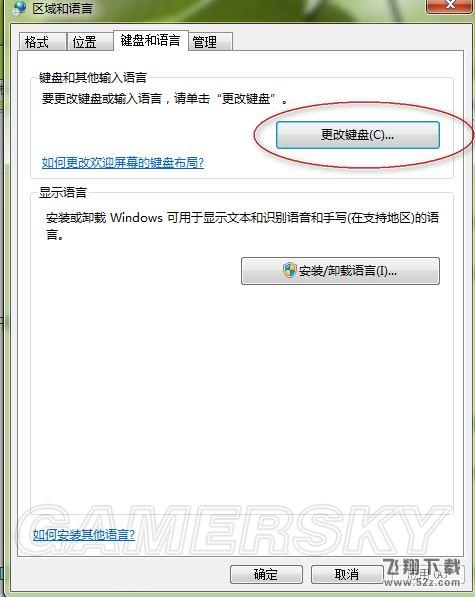Click the 更改键盘(C)... button
This screenshot has height=597, width=475.
click(358, 135)
